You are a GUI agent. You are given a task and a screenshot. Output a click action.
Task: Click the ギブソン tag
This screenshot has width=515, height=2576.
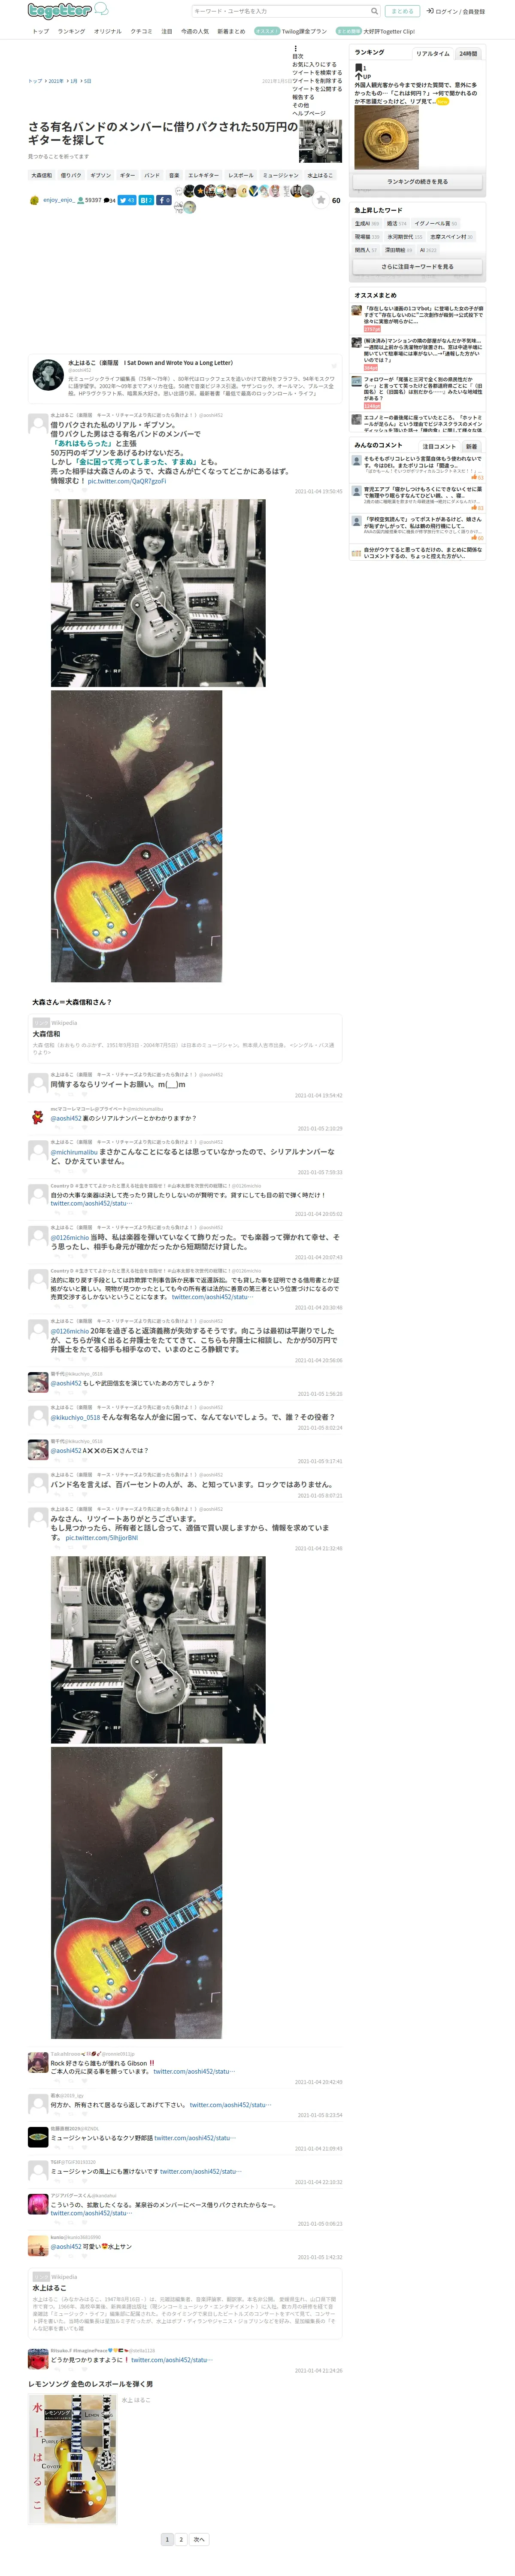click(100, 175)
